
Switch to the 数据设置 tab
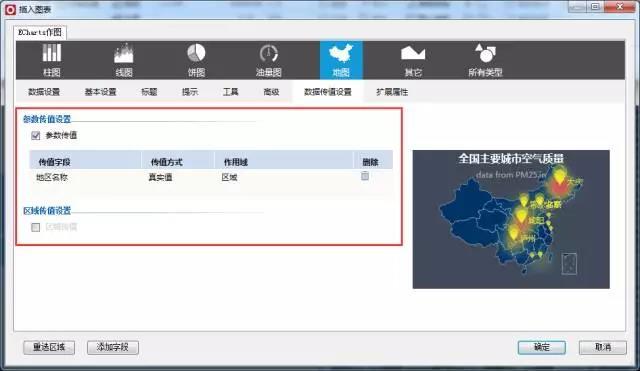[x=44, y=92]
